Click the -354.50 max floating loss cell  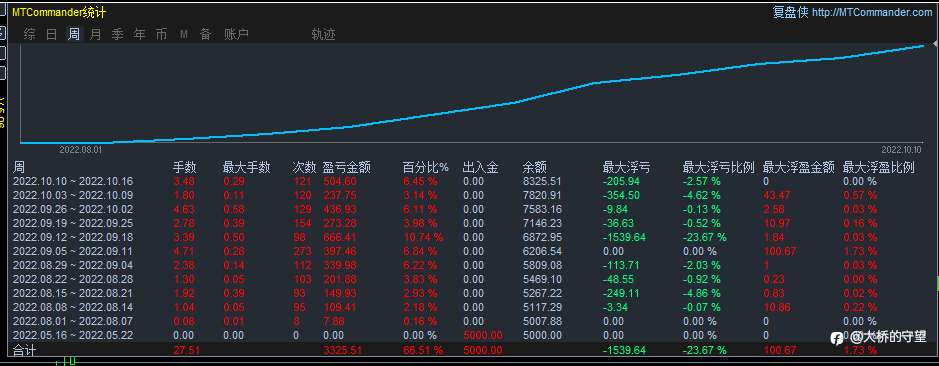click(x=621, y=195)
